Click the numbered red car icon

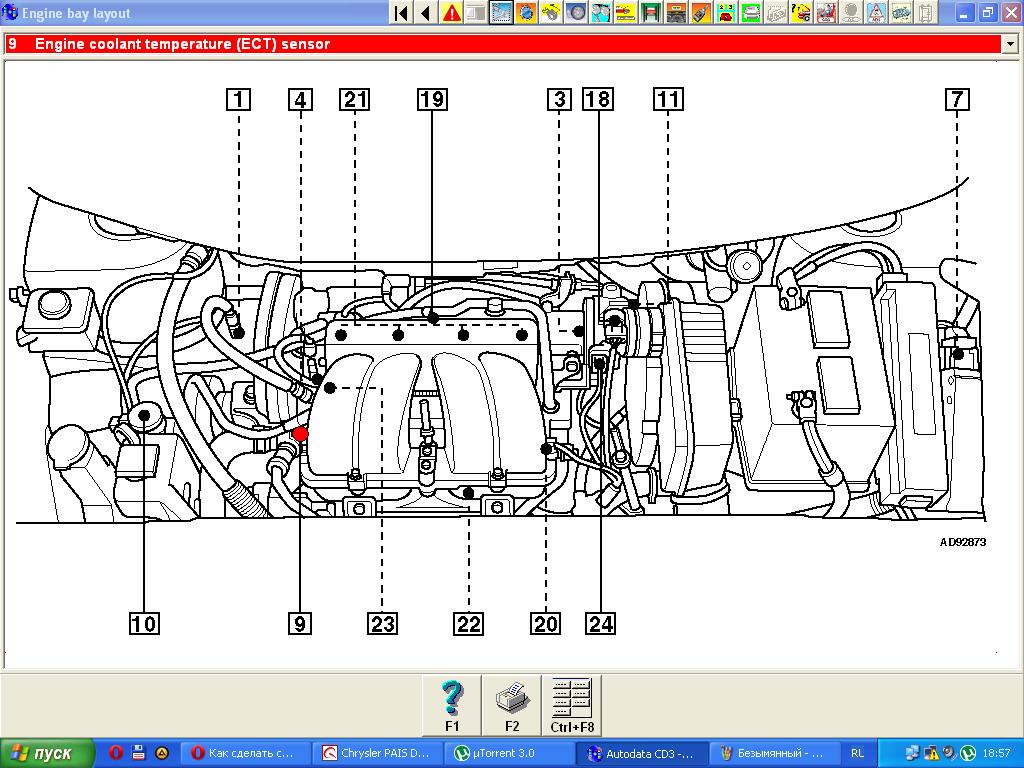[726, 12]
